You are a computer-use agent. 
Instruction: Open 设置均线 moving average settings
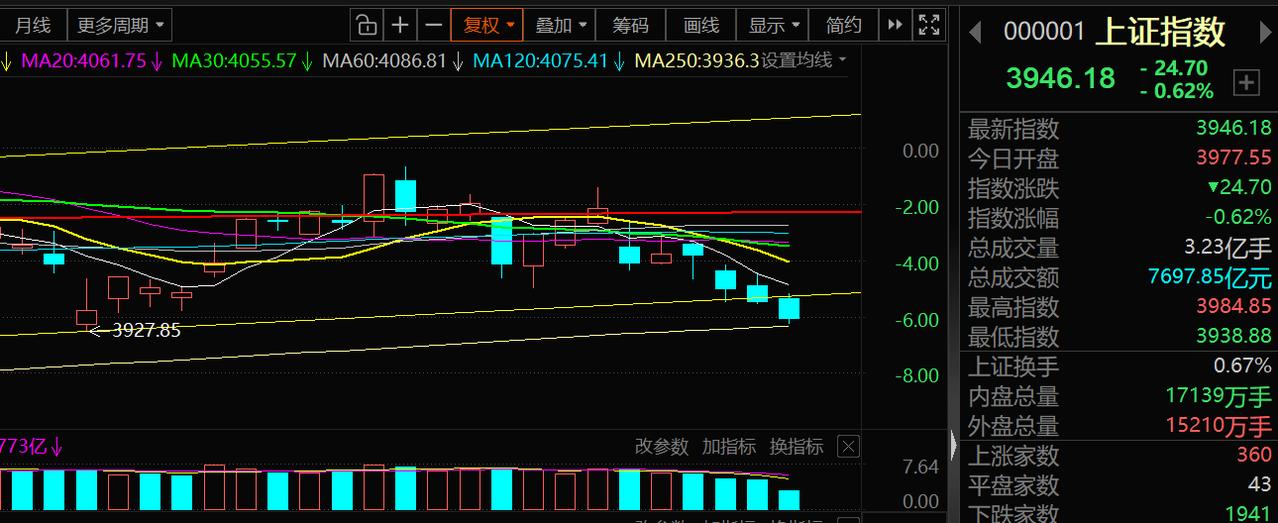(x=804, y=60)
